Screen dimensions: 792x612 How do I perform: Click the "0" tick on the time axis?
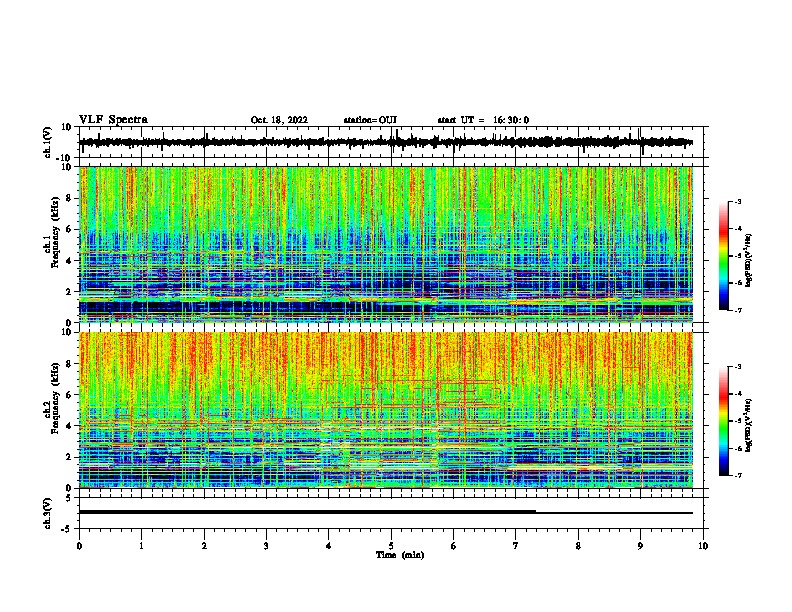[79, 546]
